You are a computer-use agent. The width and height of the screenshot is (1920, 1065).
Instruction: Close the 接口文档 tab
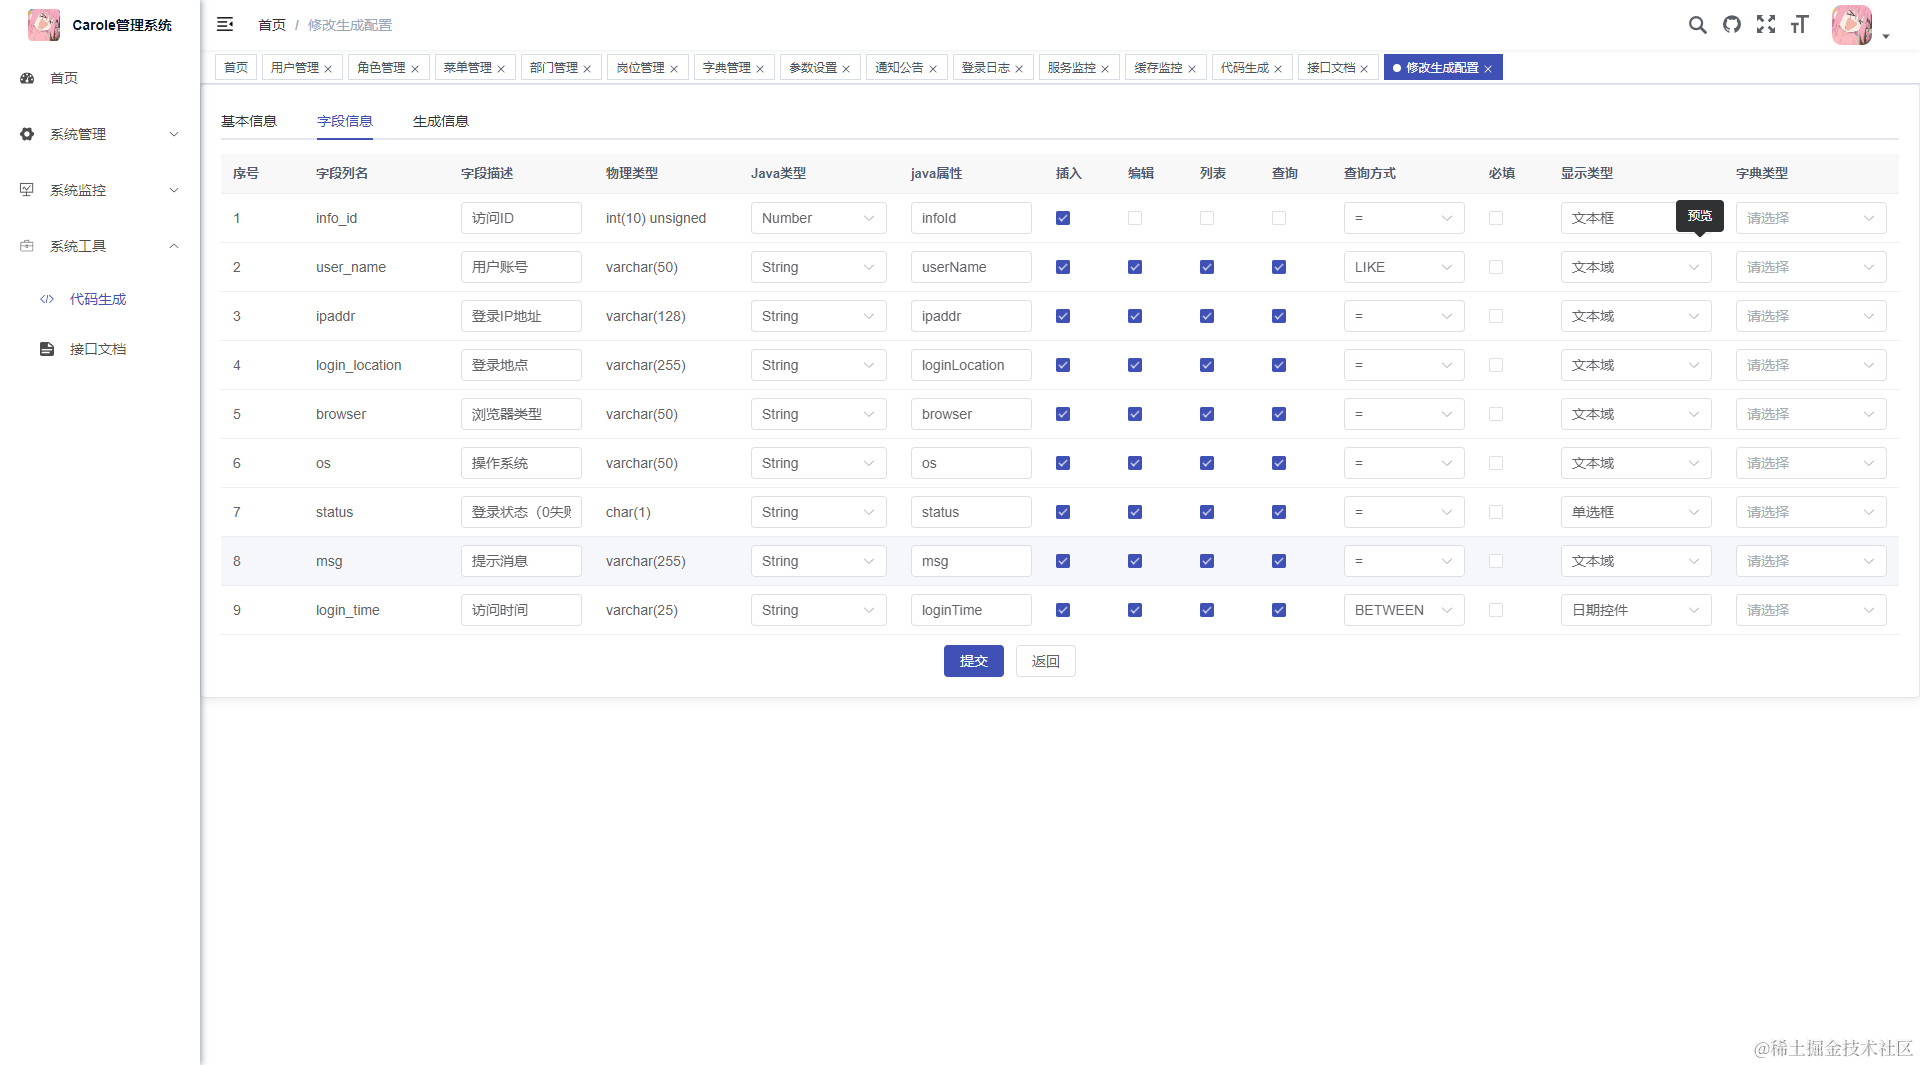1364,69
